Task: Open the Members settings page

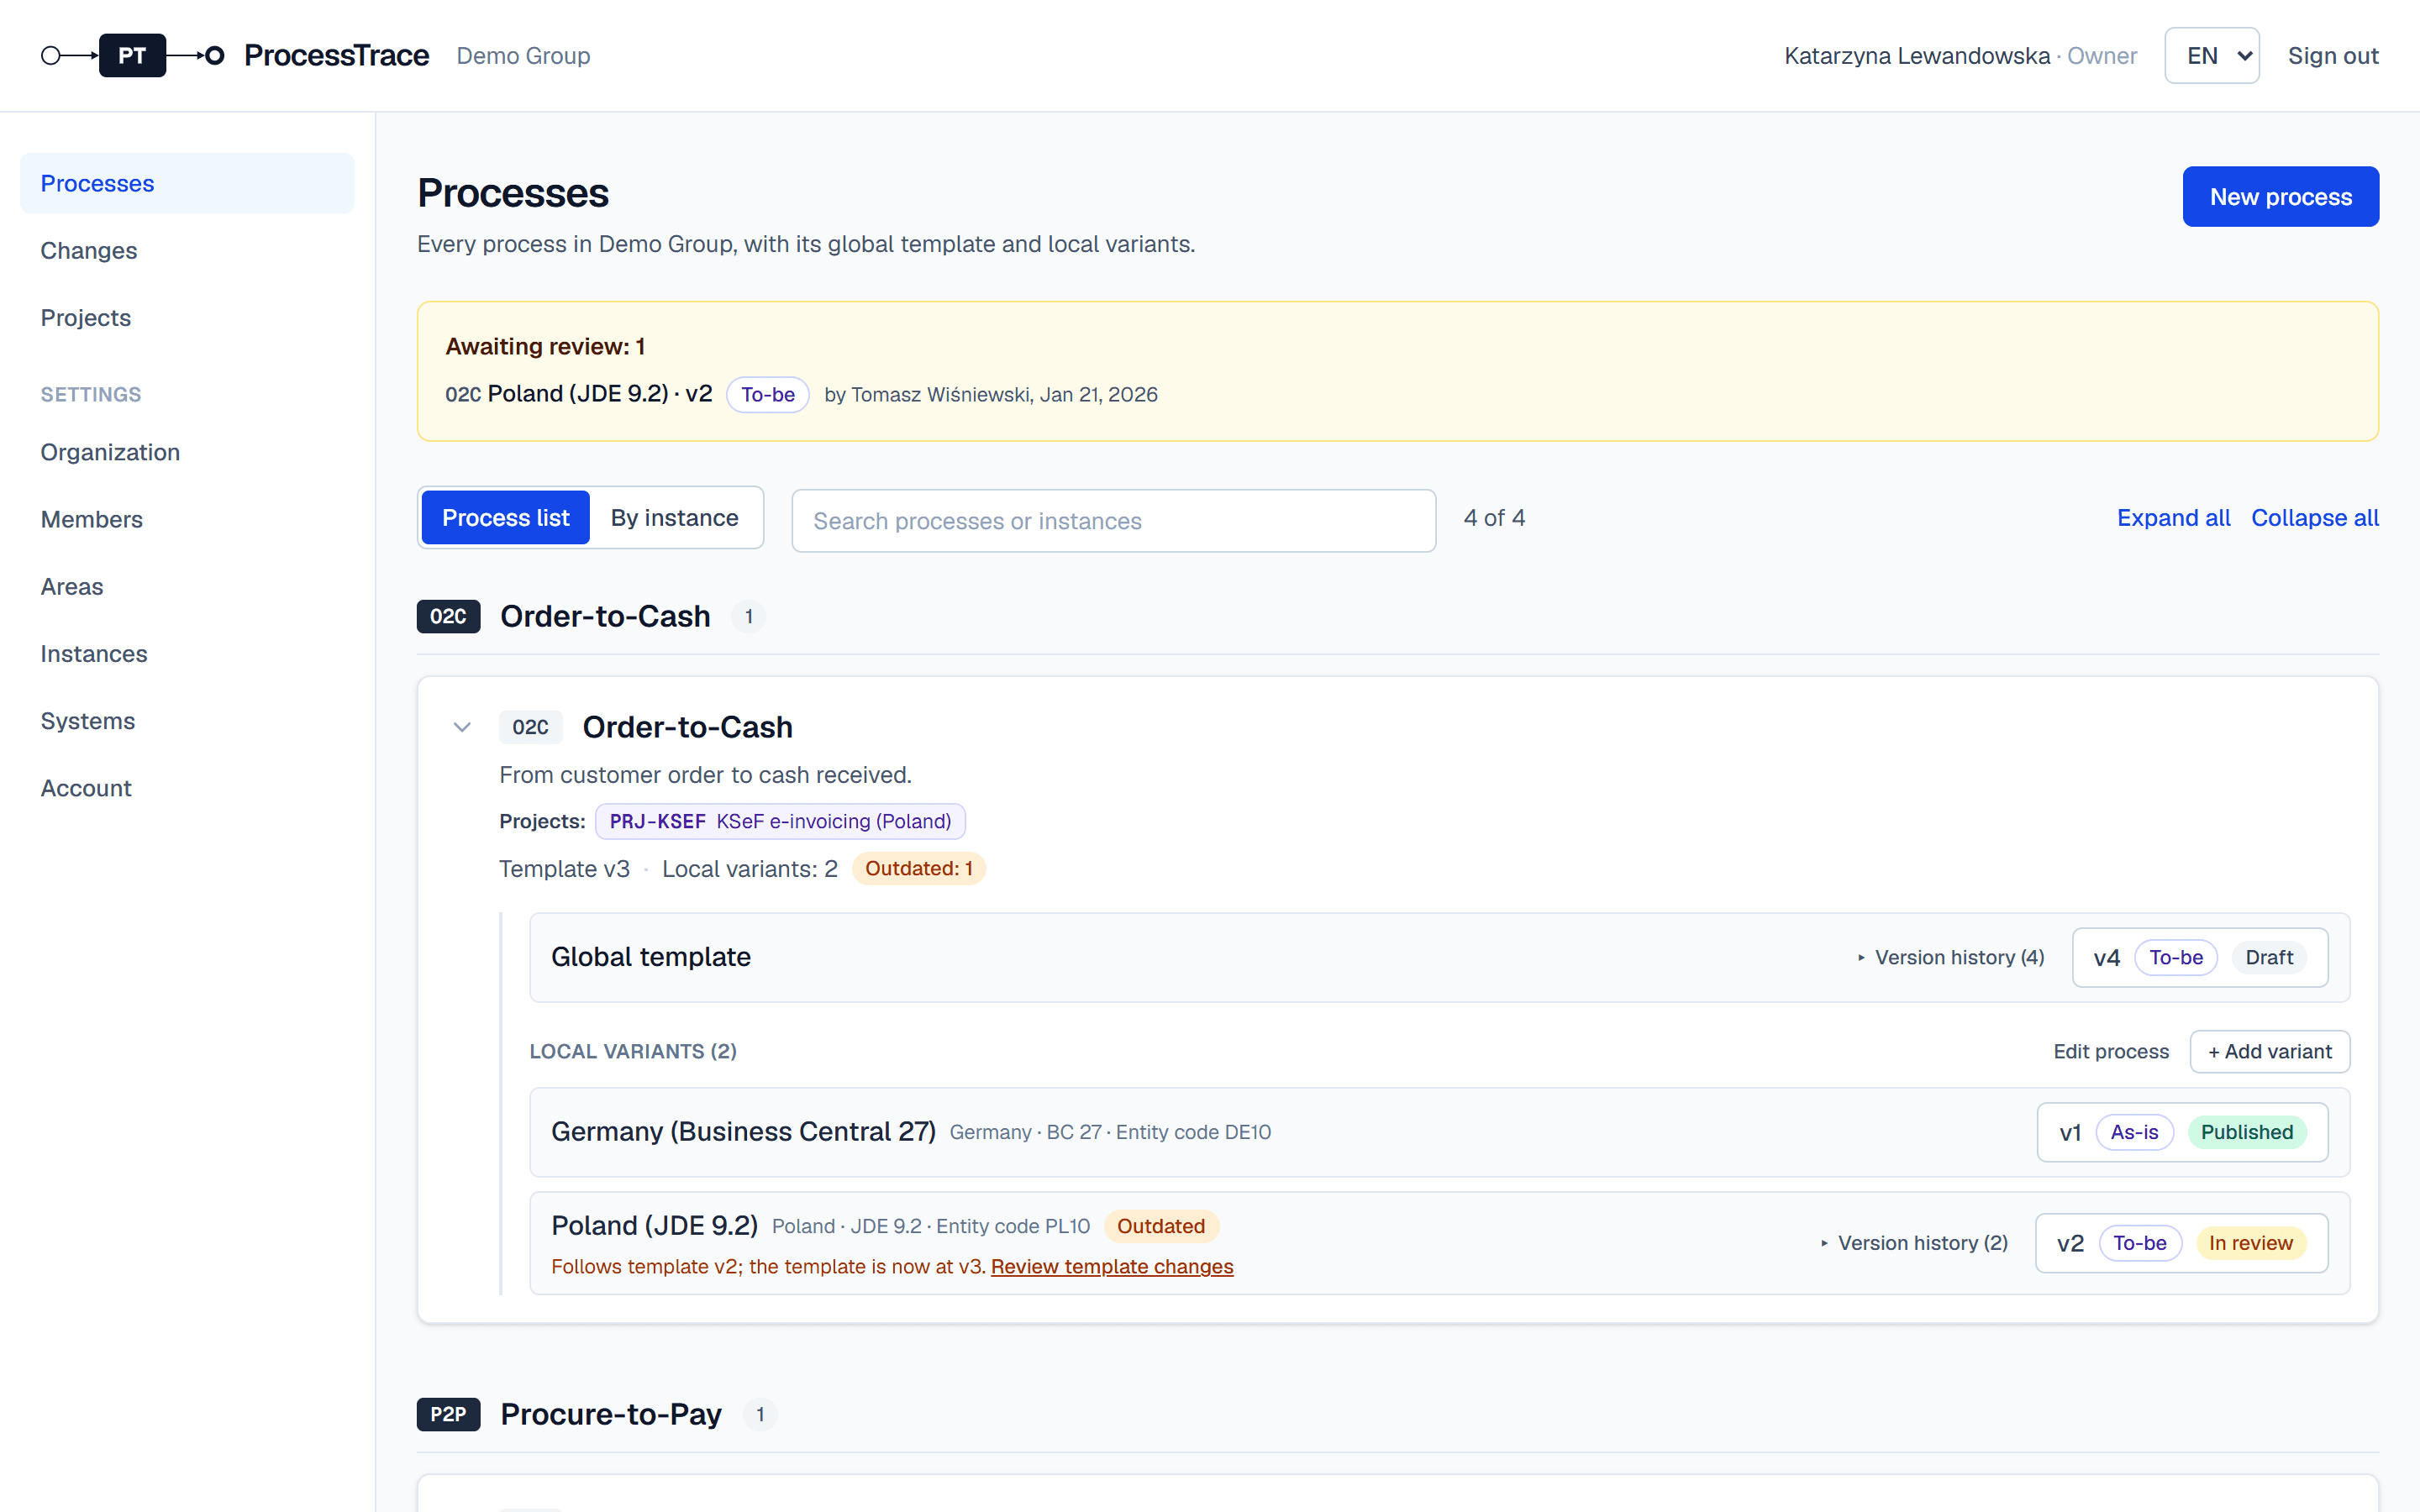Action: pos(187,519)
